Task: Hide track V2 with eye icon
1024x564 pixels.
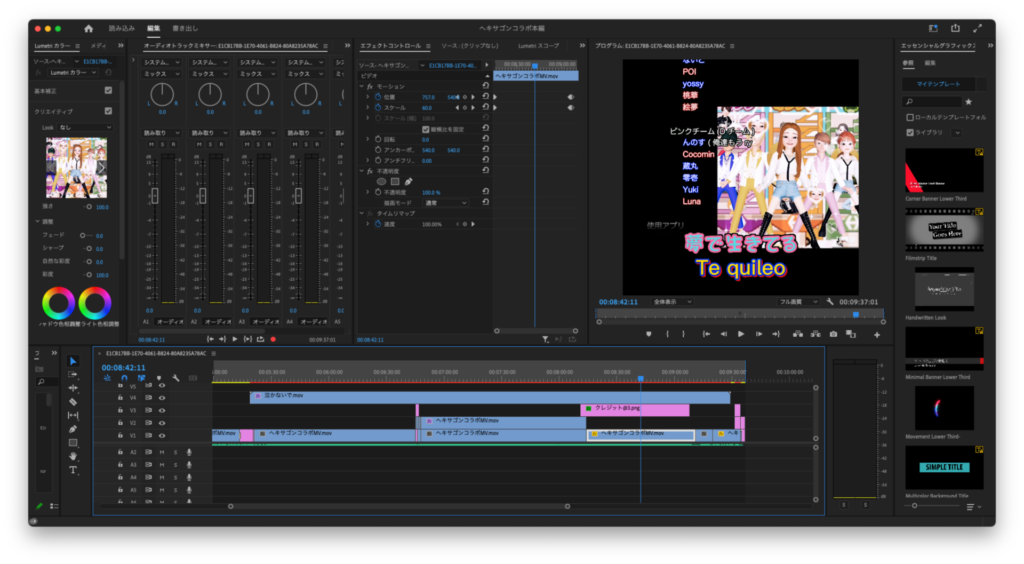Action: (x=162, y=423)
